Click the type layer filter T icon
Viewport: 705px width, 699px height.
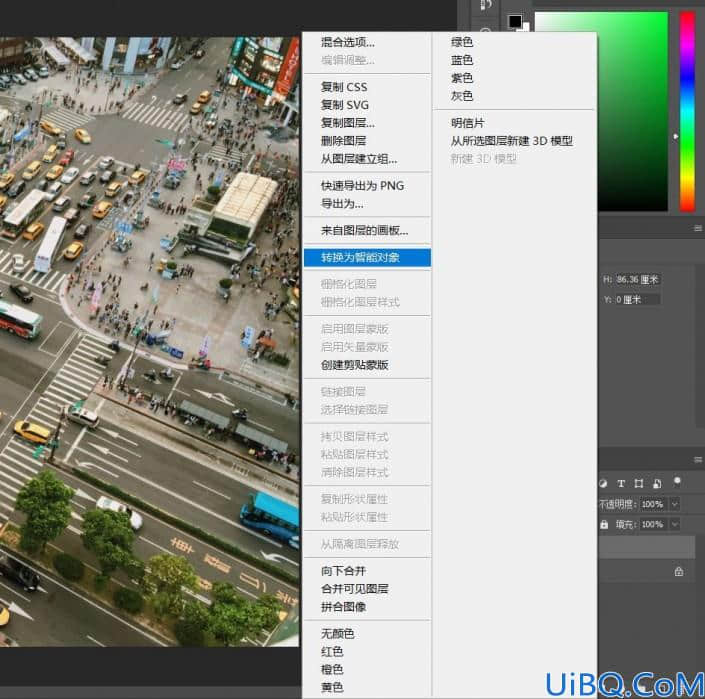[621, 484]
